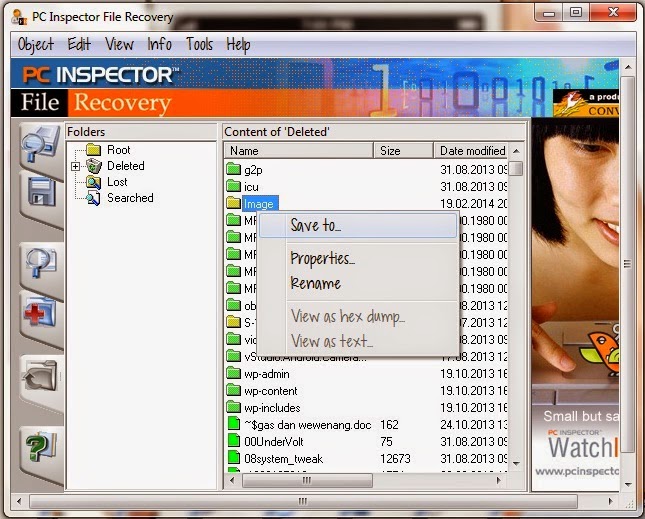The height and width of the screenshot is (519, 645).
Task: Click the wp-includes folder icon
Action: (234, 407)
